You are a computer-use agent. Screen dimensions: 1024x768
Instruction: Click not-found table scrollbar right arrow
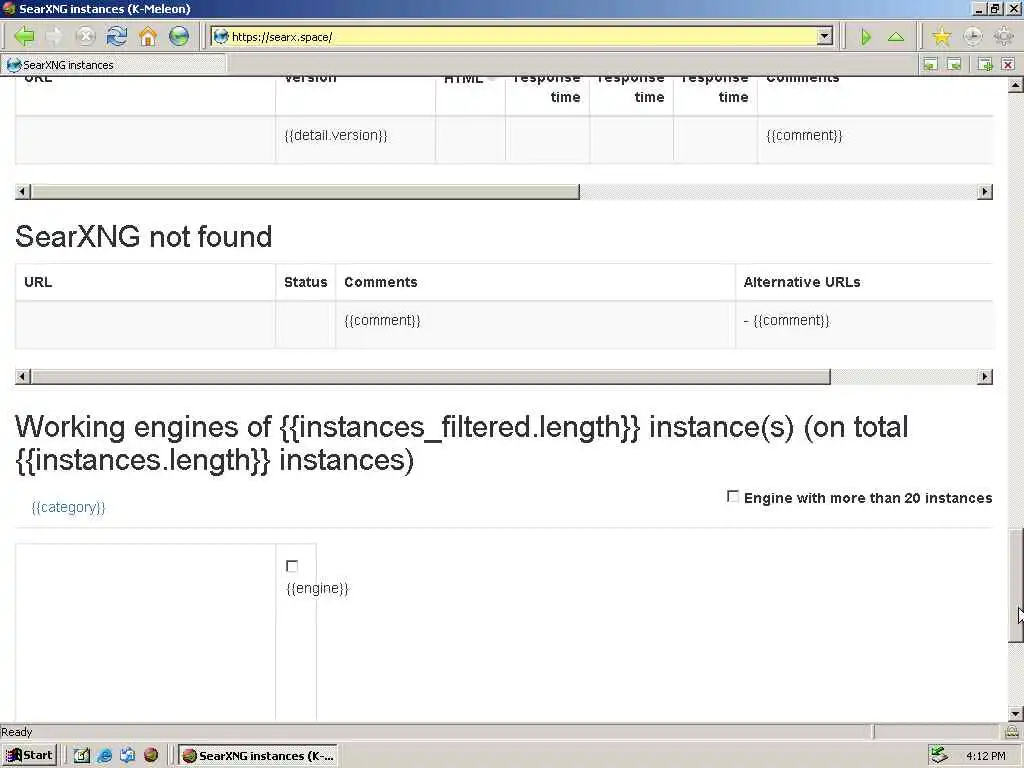pos(985,376)
